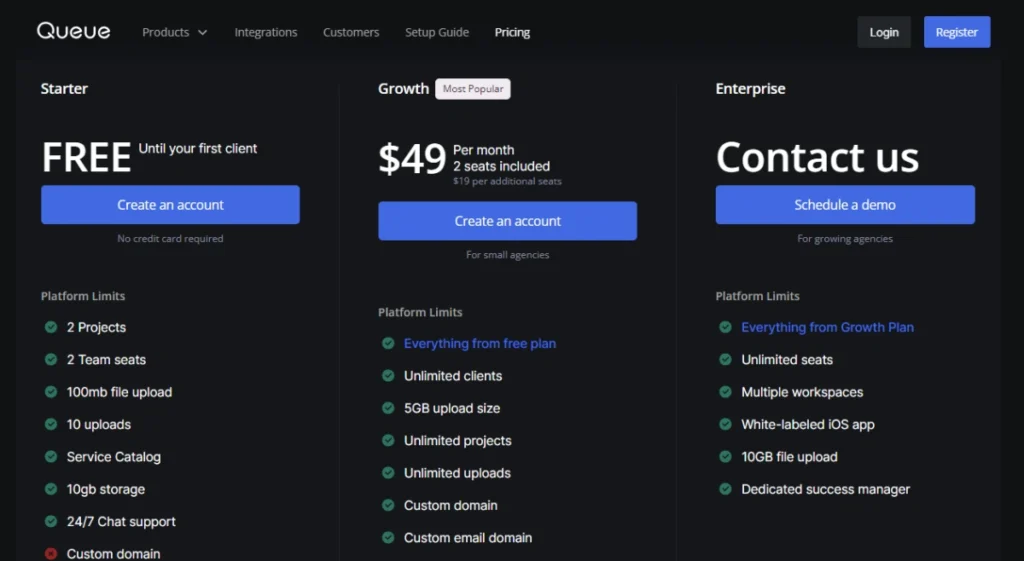Click the "For growing agencies" note
This screenshot has height=561, width=1024.
(x=845, y=238)
